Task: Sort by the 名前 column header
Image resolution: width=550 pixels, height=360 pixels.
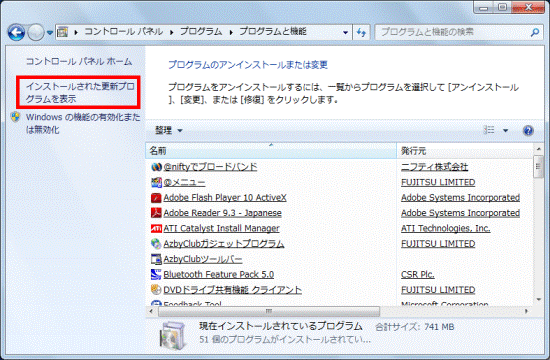Action: point(271,151)
